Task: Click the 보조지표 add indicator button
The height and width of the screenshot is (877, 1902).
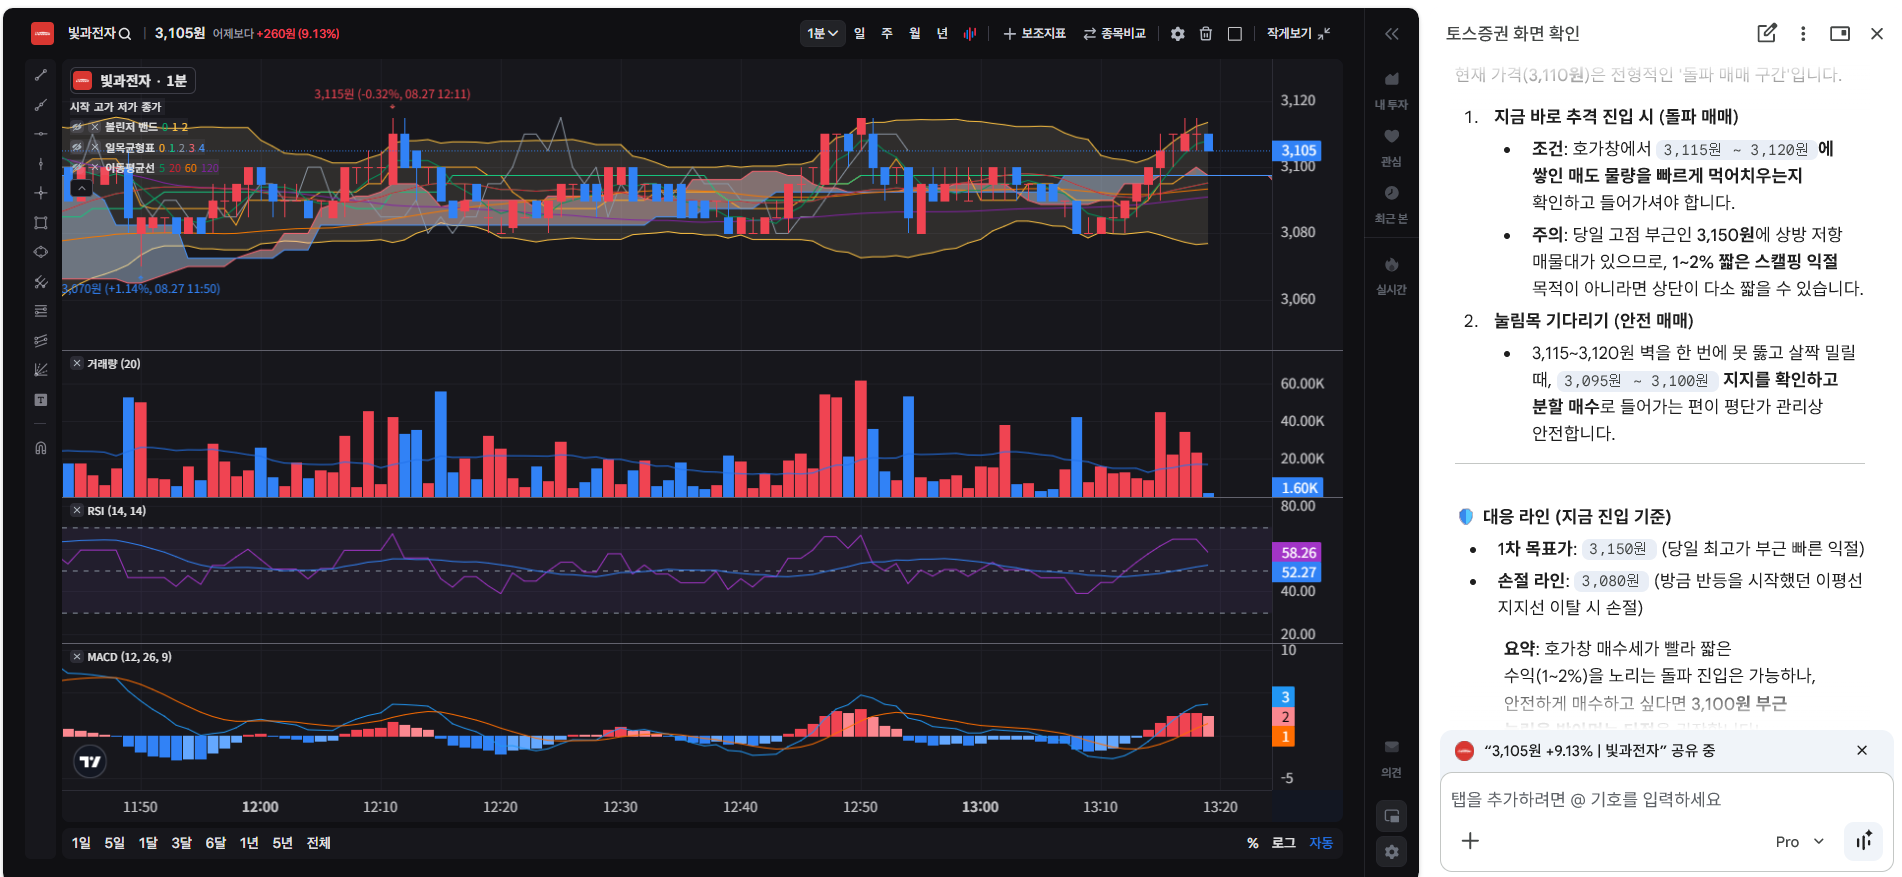Action: pyautogui.click(x=1035, y=34)
